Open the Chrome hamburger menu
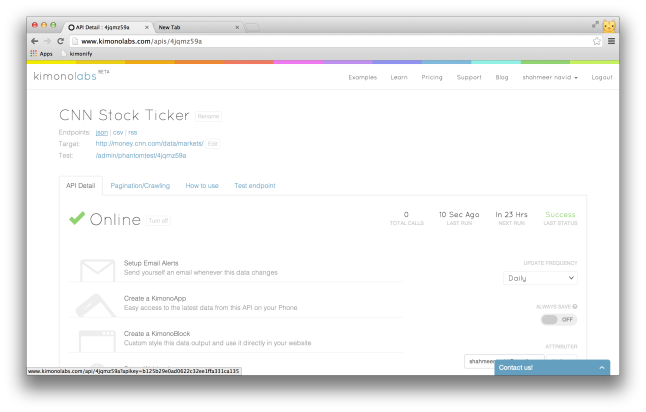The height and width of the screenshot is (412, 646). (611, 41)
